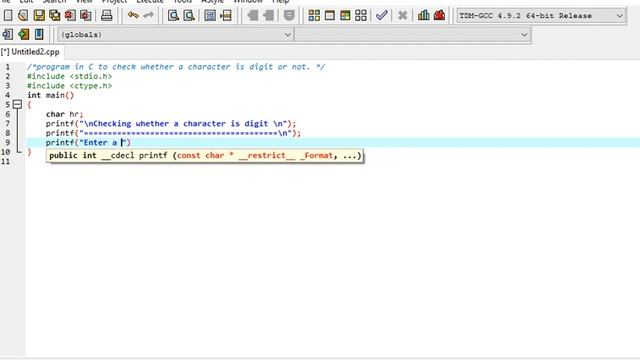The image size is (640, 360).
Task: Compile and run the program
Action: tap(345, 16)
